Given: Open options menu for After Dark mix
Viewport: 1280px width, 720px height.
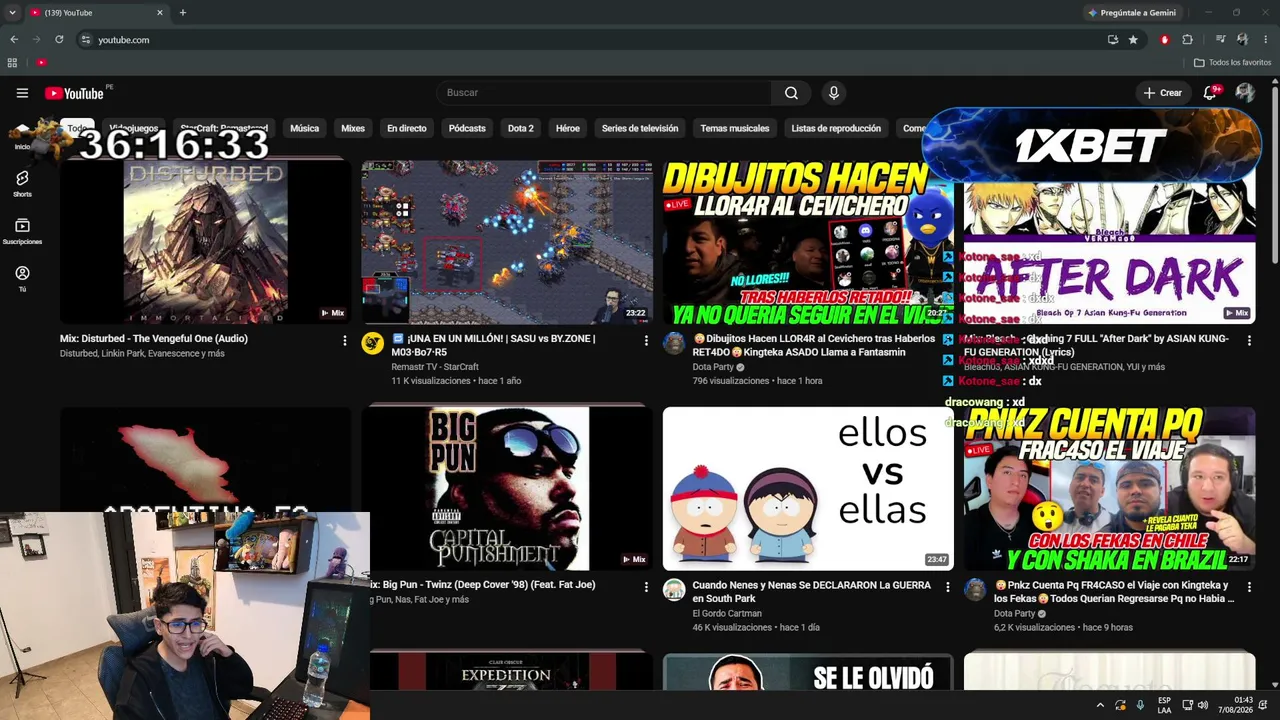Looking at the screenshot, I should 1249,341.
